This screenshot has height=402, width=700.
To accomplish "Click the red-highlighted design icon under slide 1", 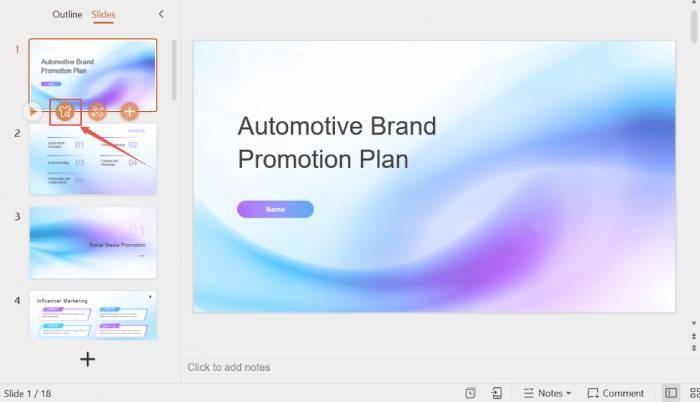I will pyautogui.click(x=65, y=112).
